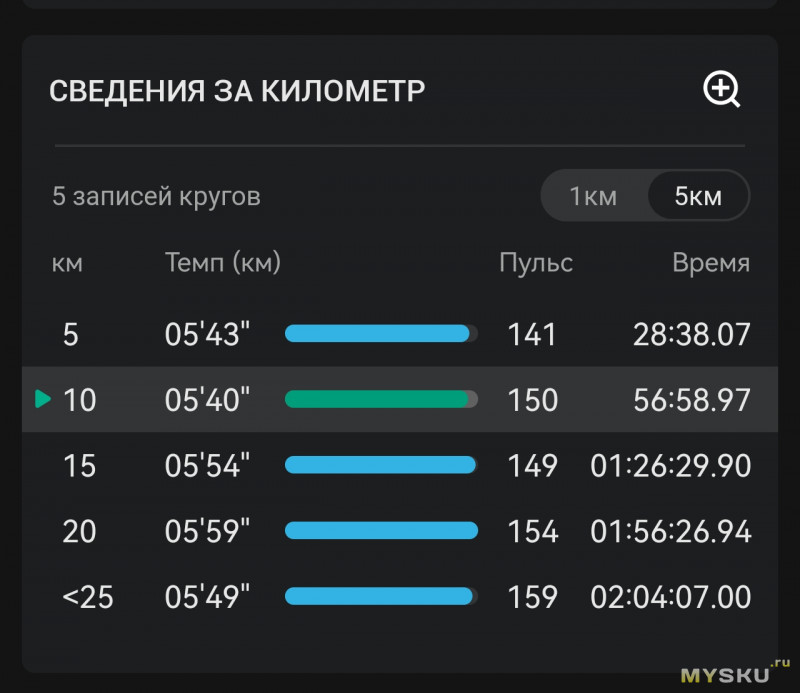Viewport: 800px width, 693px height.
Task: Click the blue pace bar for 05'43"
Action: [381, 334]
